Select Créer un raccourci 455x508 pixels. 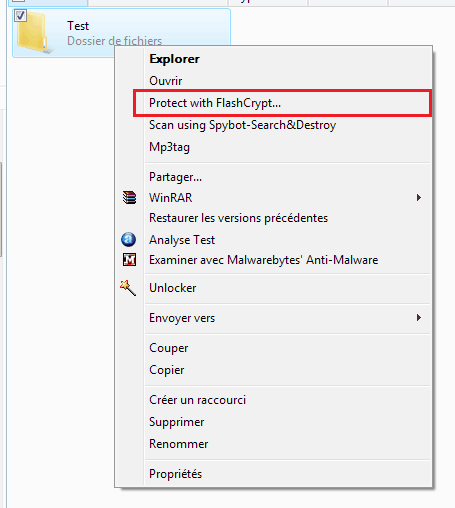[197, 400]
